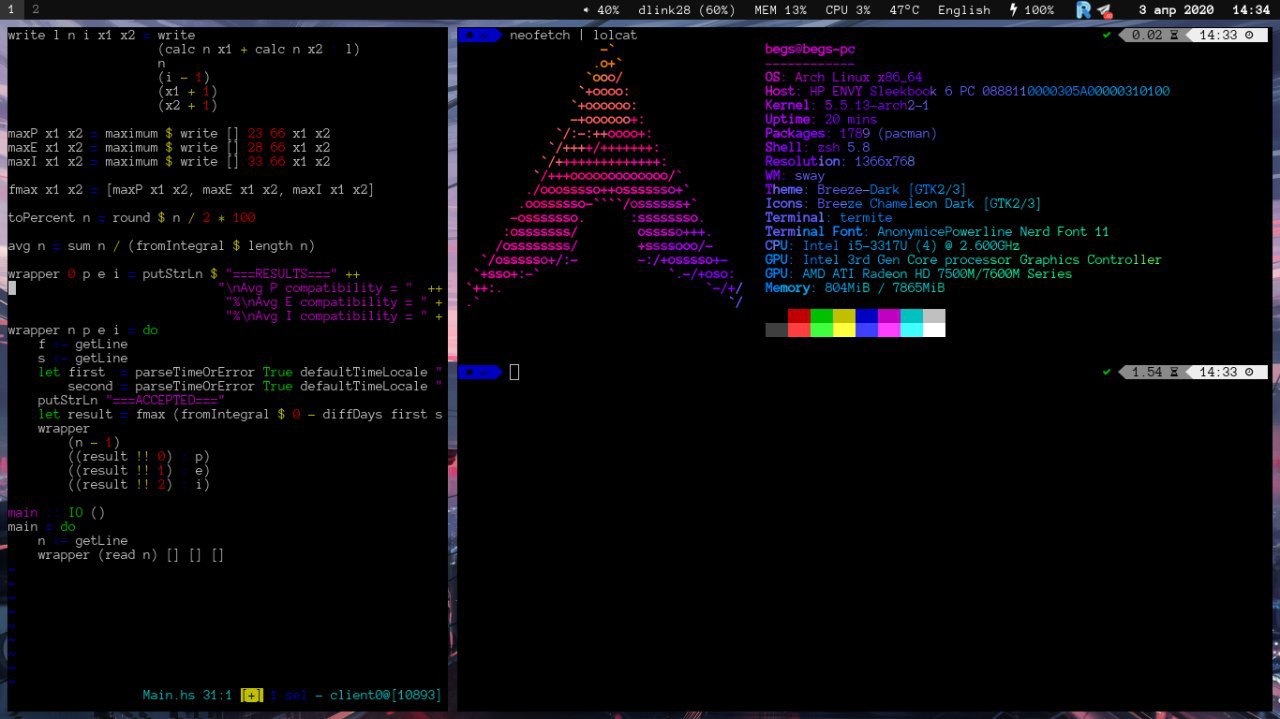The width and height of the screenshot is (1280, 719).
Task: Click the green checkmark beside 1.54
Action: (x=1107, y=372)
